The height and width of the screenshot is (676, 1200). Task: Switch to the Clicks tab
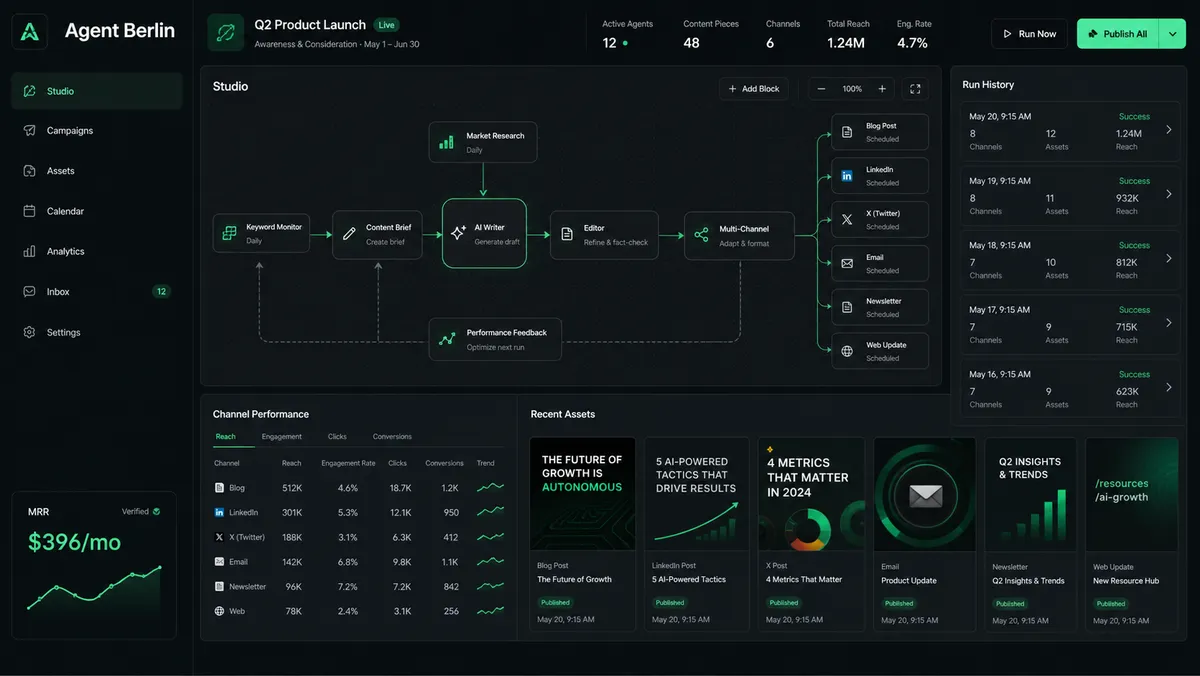(x=337, y=437)
